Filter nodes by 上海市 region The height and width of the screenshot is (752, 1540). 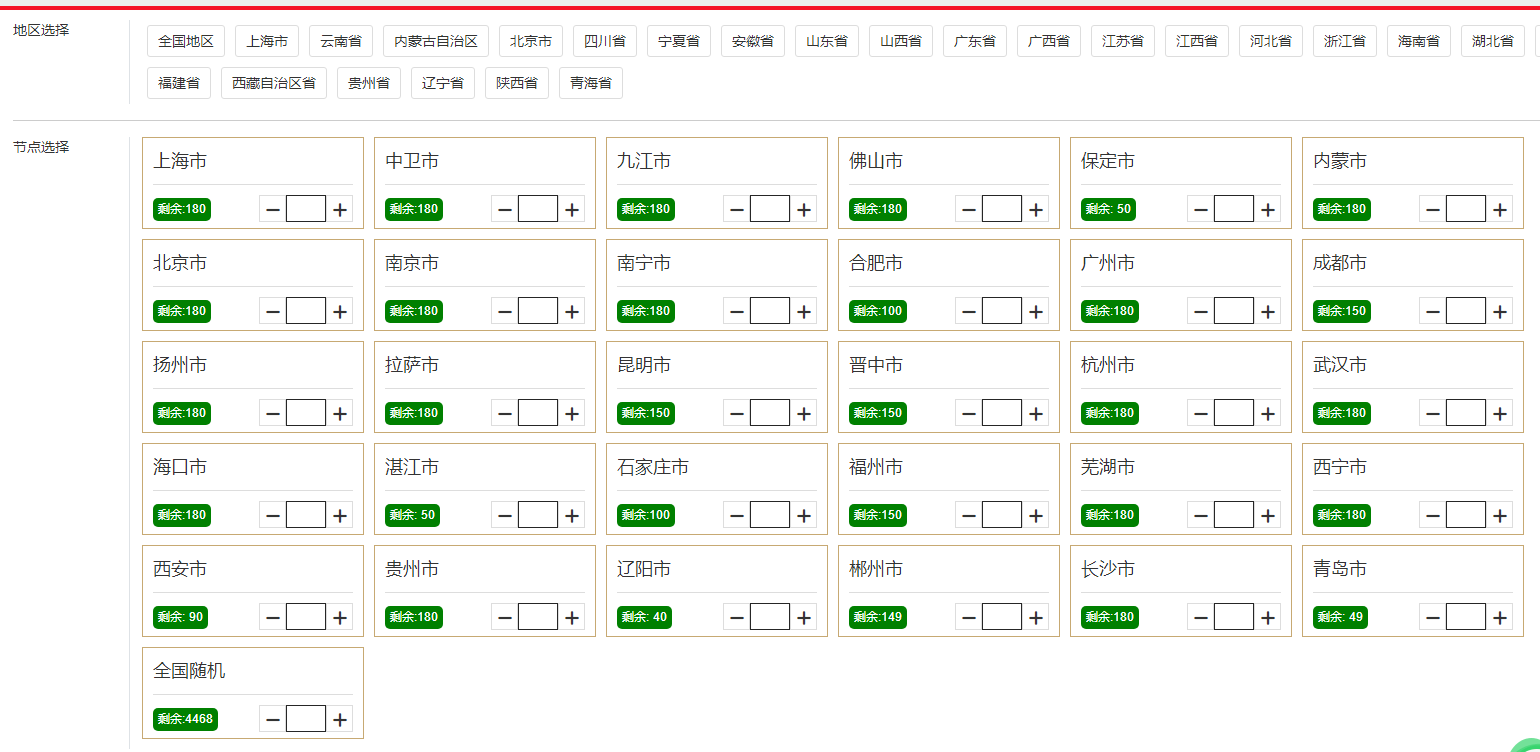coord(267,41)
